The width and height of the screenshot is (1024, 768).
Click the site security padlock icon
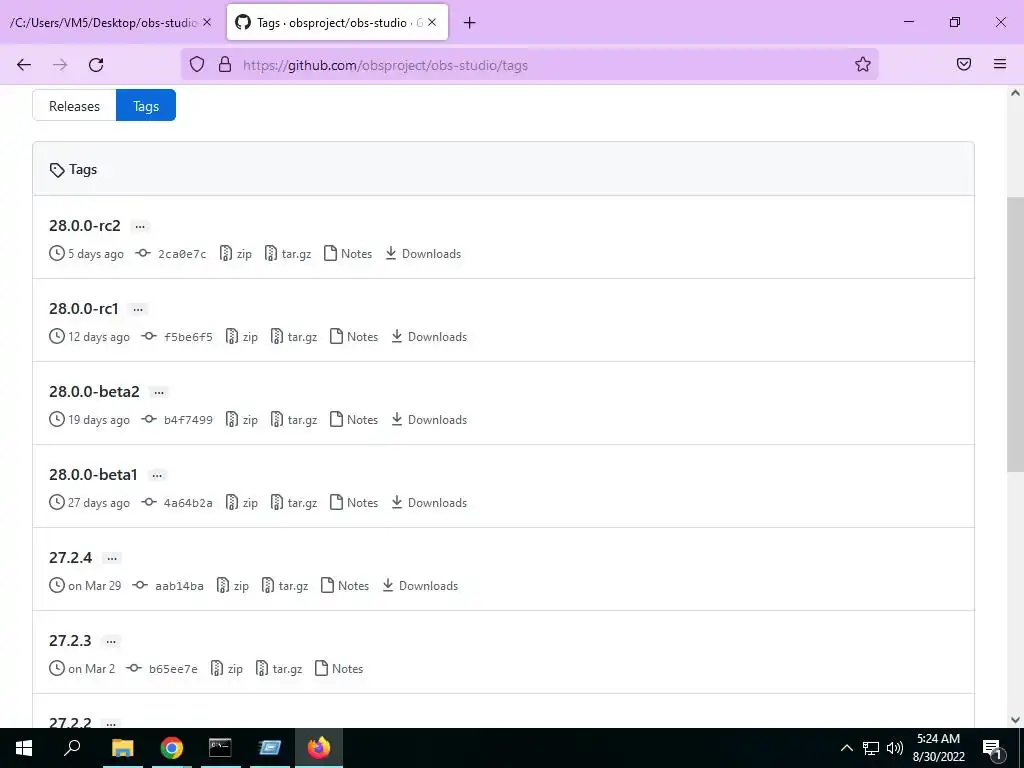pos(225,64)
